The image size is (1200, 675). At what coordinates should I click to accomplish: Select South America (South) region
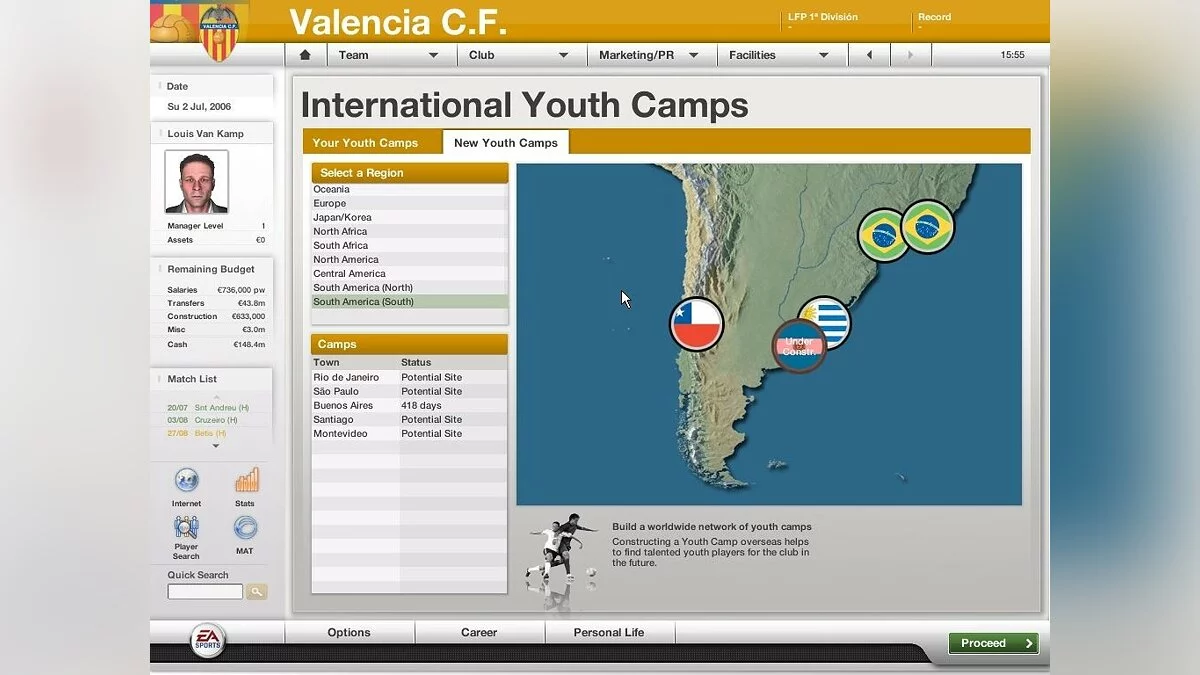point(410,301)
